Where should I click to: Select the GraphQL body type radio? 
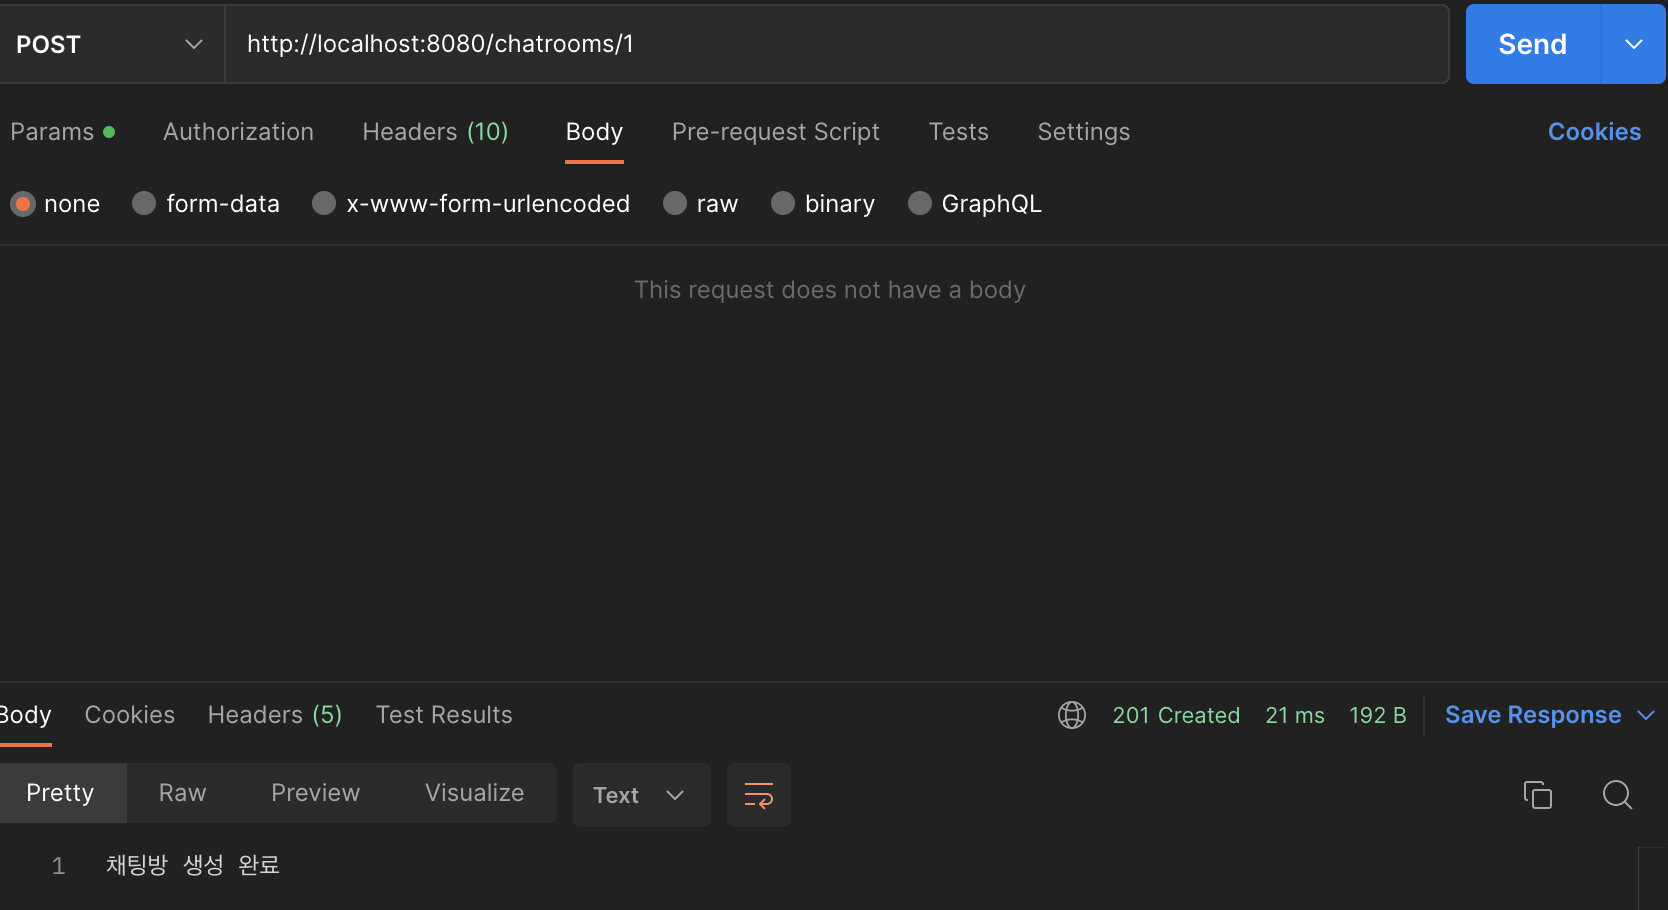(920, 204)
